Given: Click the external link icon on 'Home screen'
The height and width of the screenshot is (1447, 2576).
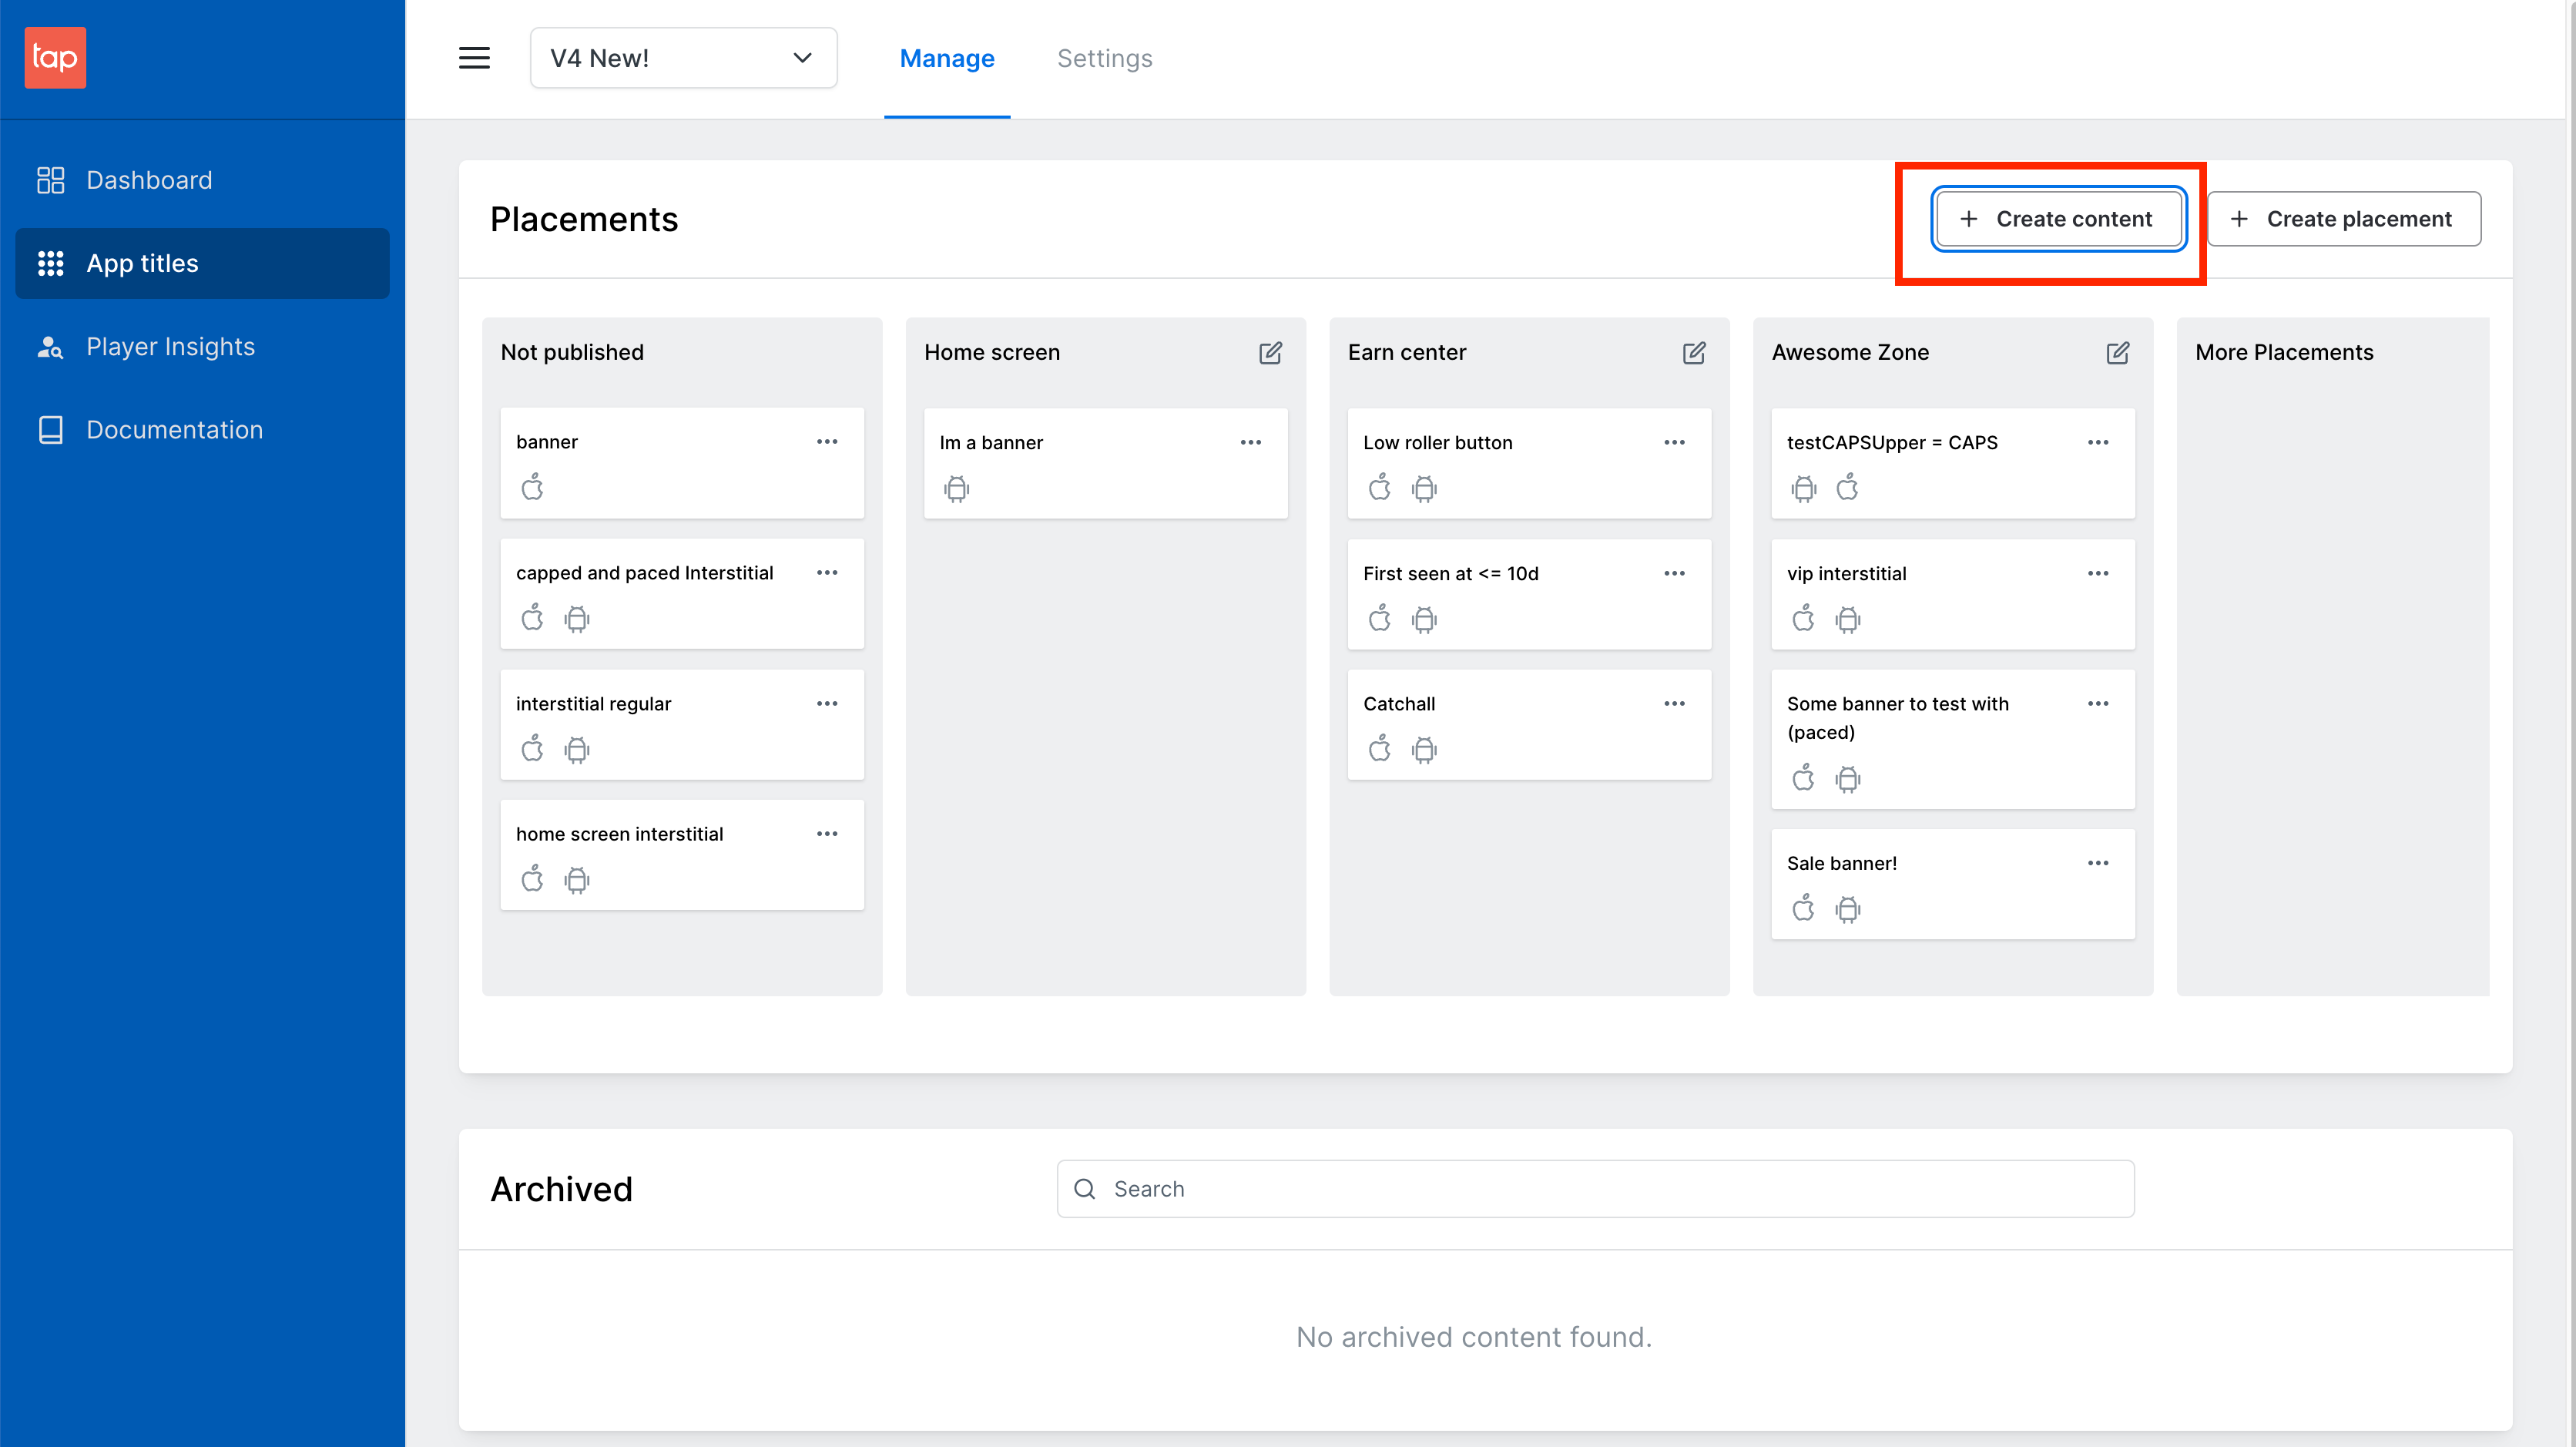Looking at the screenshot, I should point(1269,352).
